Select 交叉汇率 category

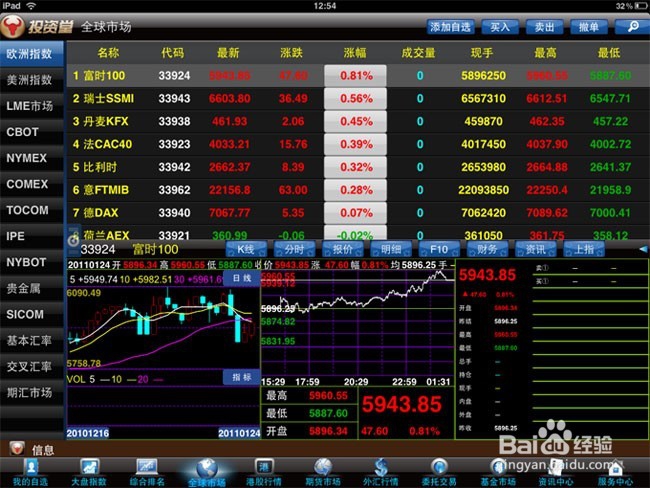click(32, 367)
